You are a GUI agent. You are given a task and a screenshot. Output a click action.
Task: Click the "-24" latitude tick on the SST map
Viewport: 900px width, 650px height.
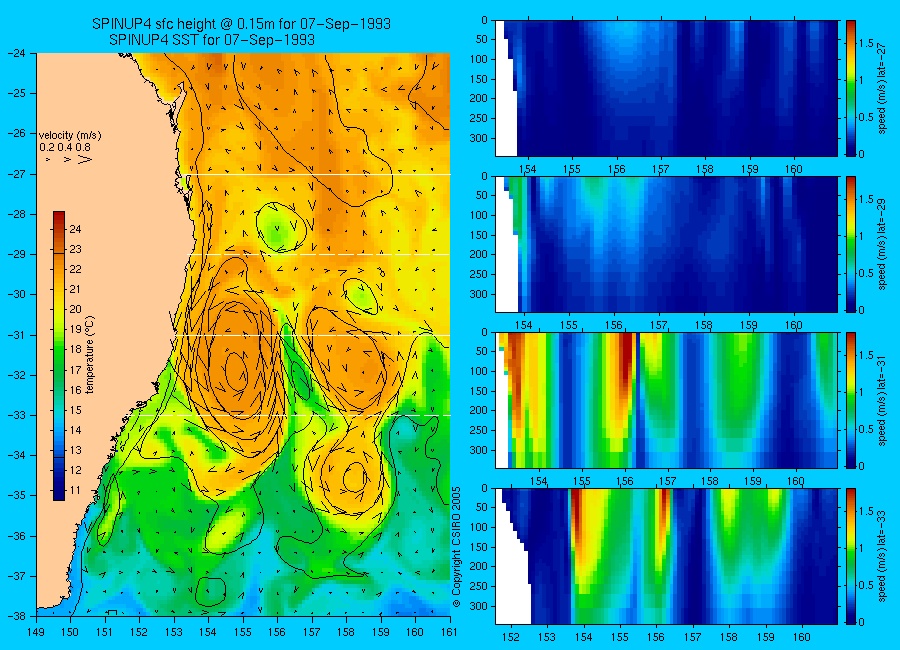[x=16, y=53]
